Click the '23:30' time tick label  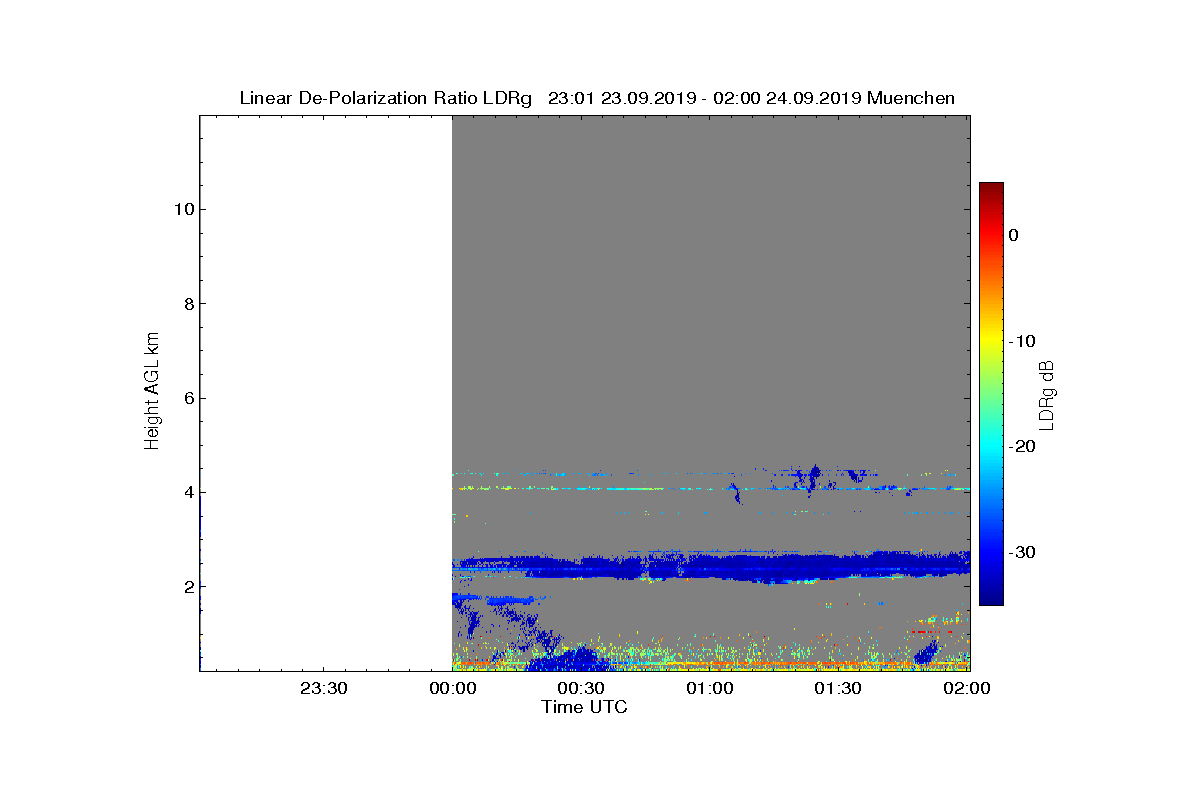point(324,689)
